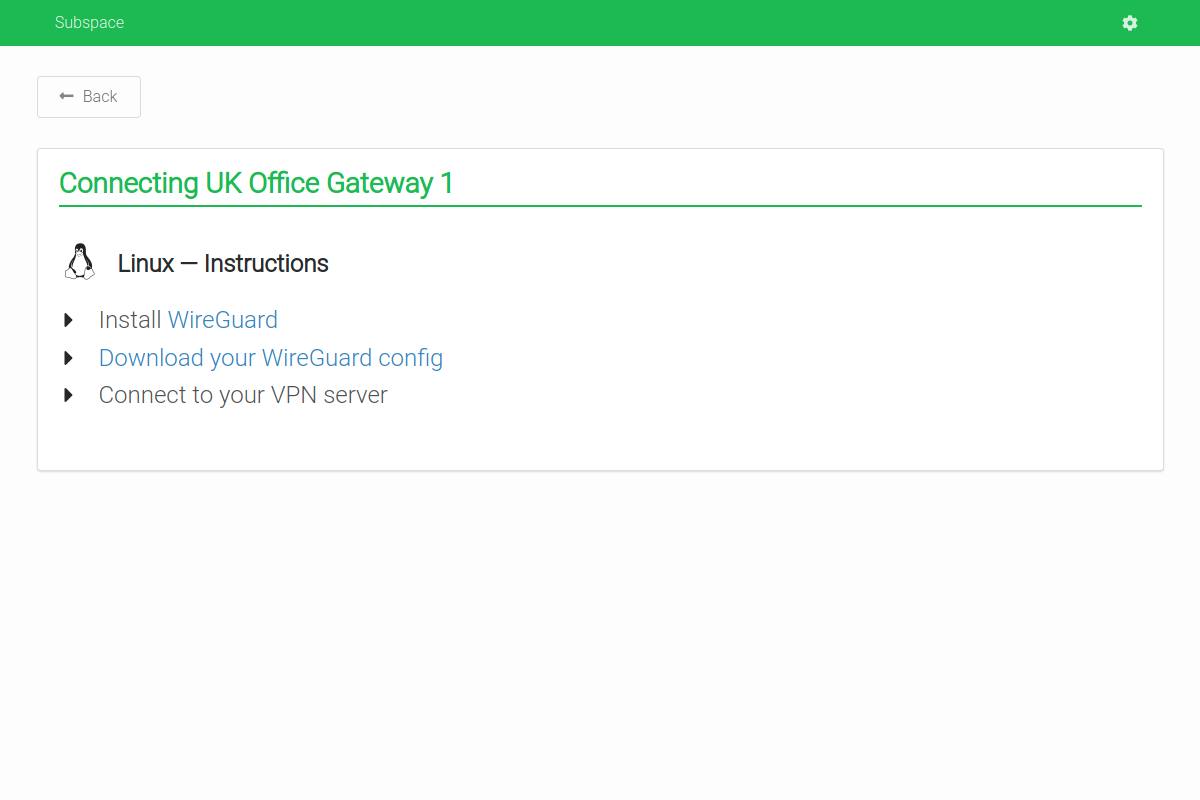1200x800 pixels.
Task: Open settings via the gear icon
Action: [1130, 23]
